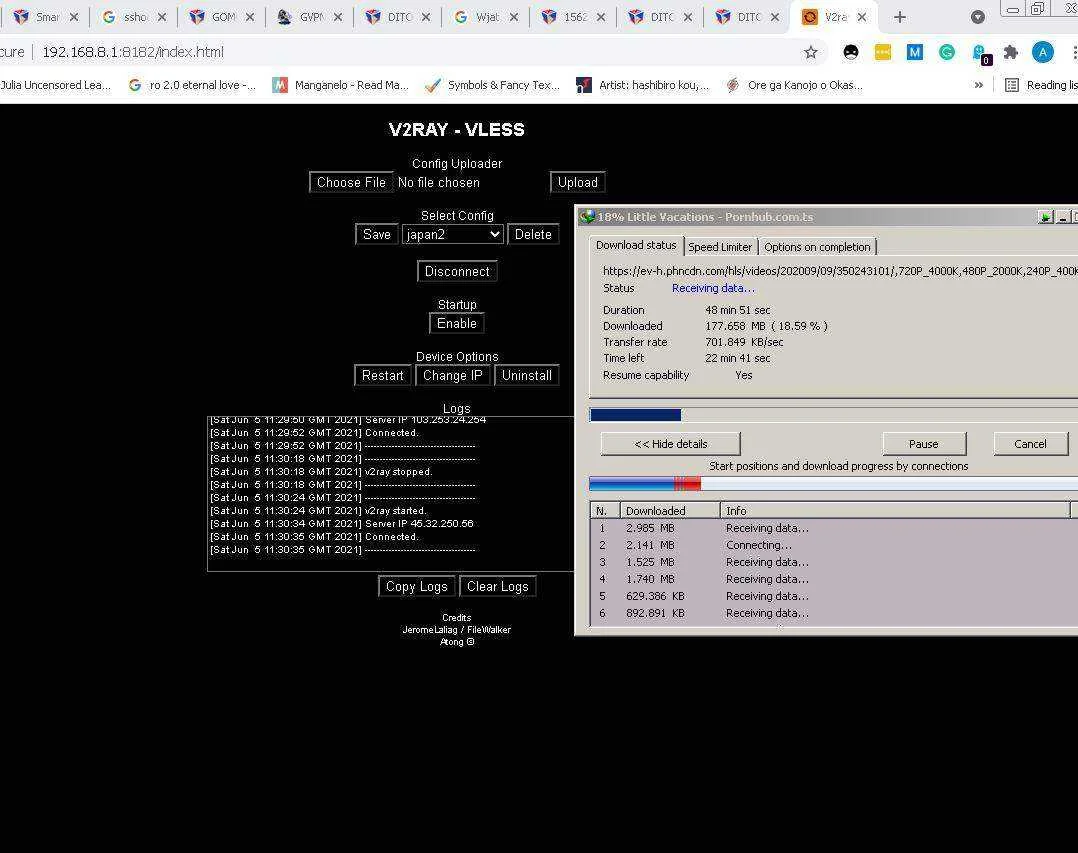This screenshot has width=1078, height=853.
Task: Open the Reading list
Action: tap(1041, 85)
